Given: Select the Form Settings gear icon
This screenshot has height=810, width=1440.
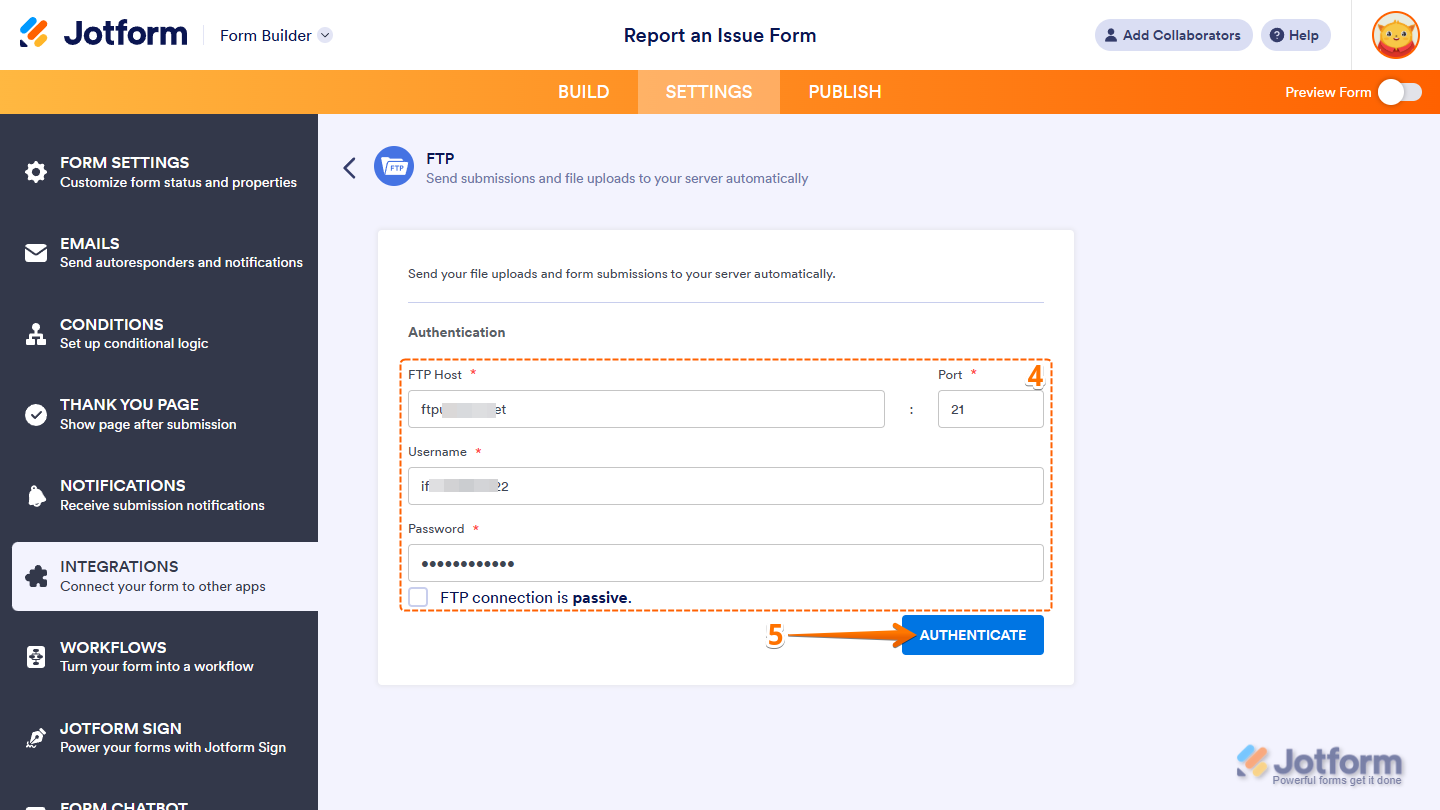Looking at the screenshot, I should (x=36, y=172).
